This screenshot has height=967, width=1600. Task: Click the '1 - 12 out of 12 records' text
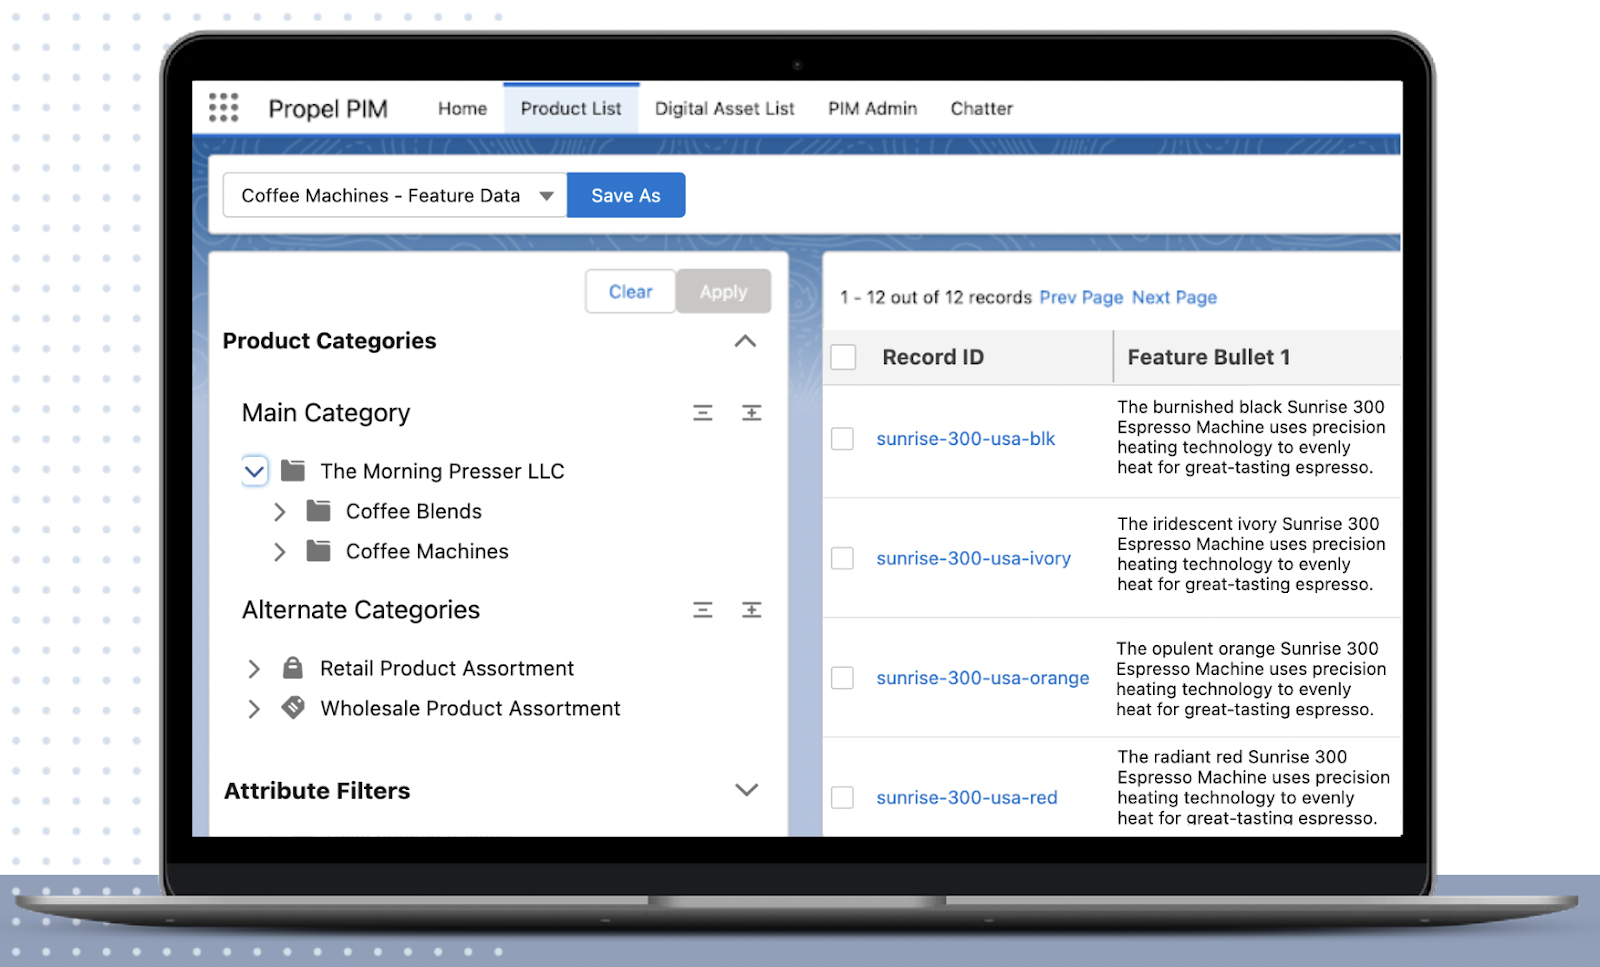pos(936,297)
